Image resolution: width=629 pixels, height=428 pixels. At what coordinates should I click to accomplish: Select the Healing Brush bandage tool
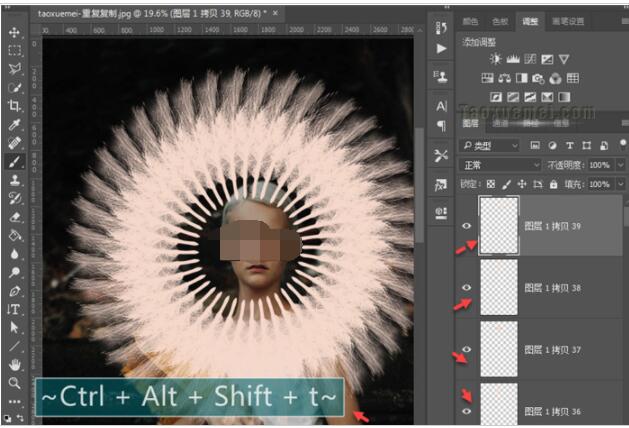[14, 143]
